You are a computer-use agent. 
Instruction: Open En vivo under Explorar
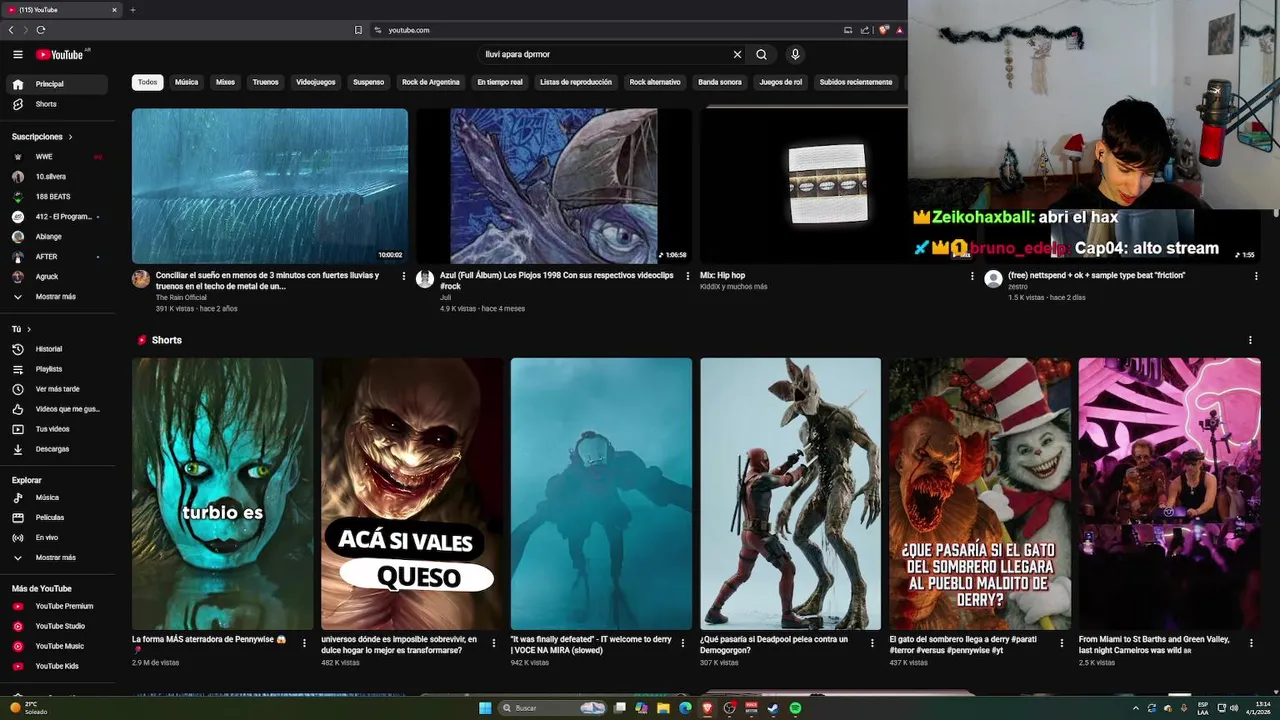tap(56, 537)
